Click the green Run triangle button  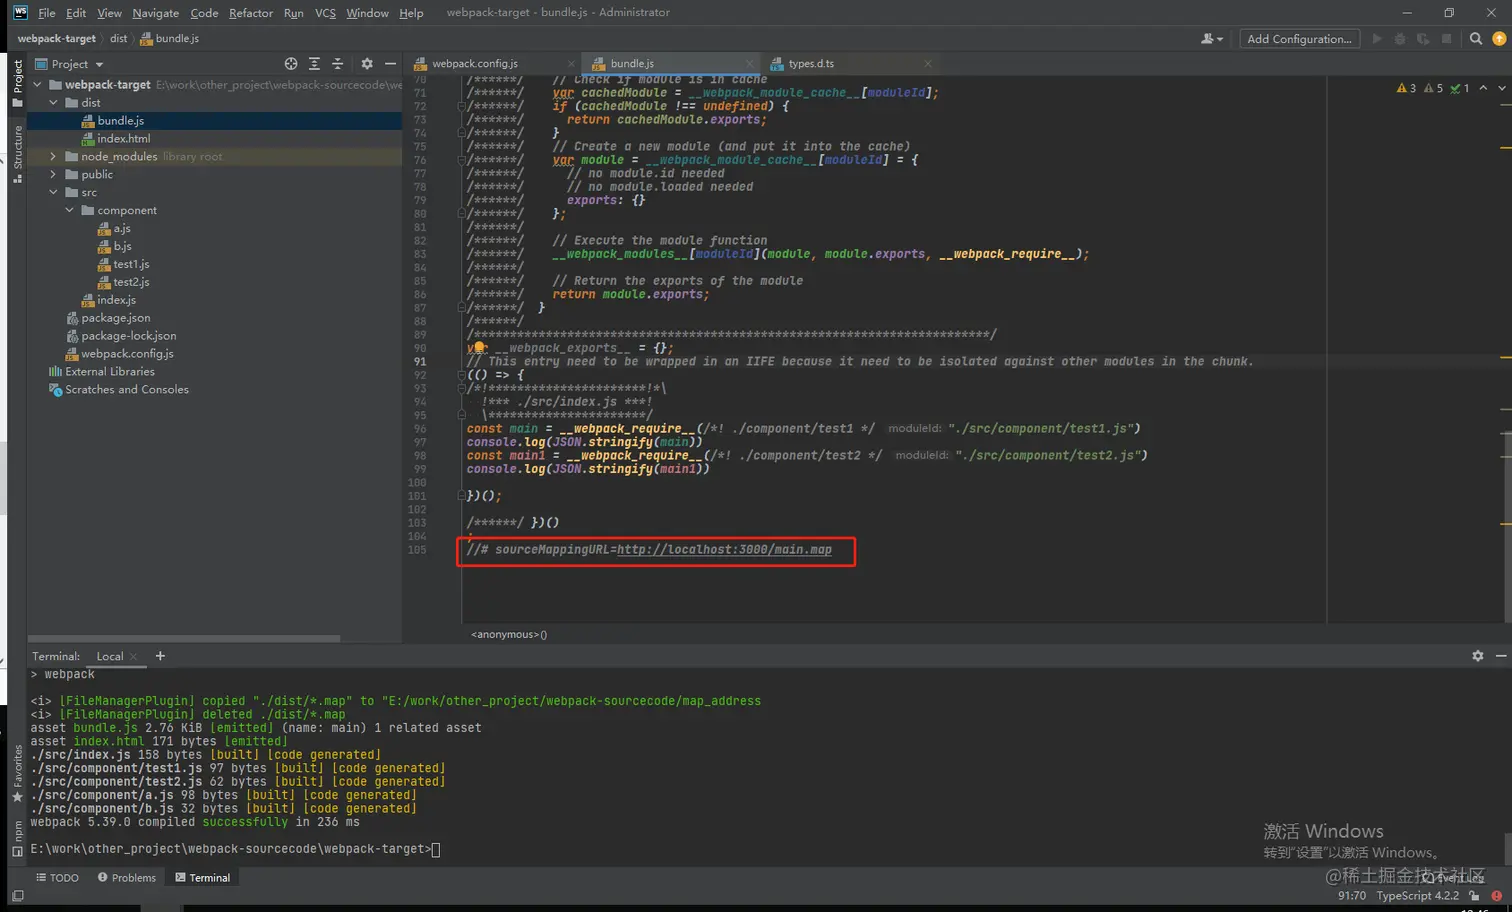[1377, 39]
